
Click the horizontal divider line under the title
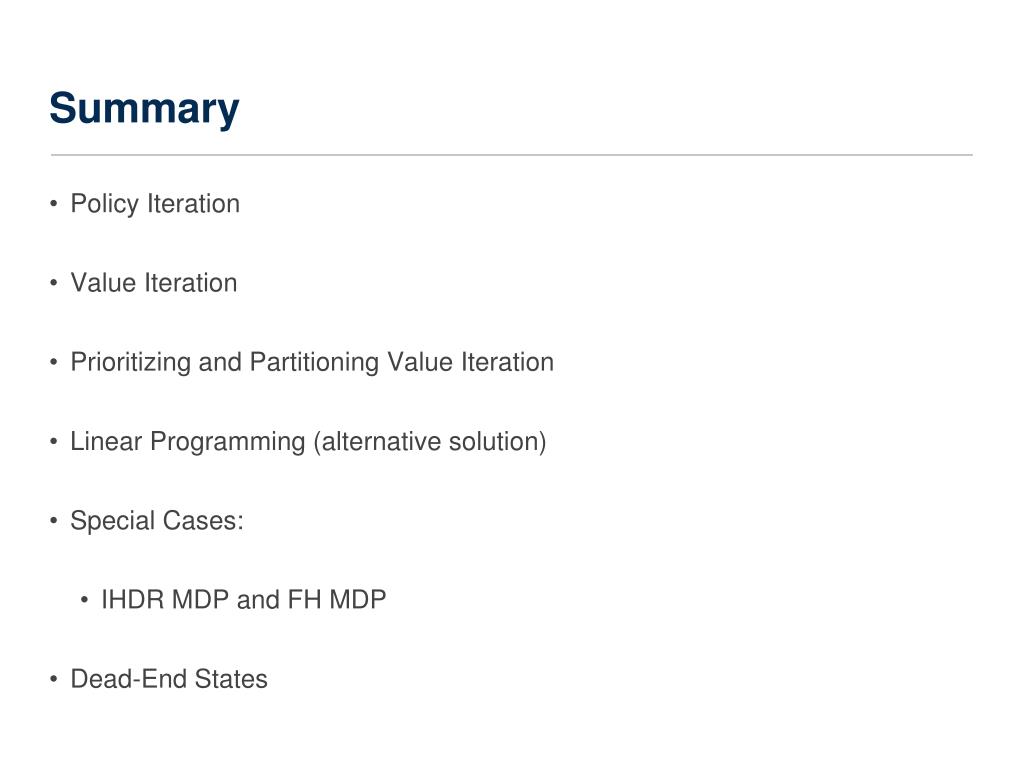point(512,155)
